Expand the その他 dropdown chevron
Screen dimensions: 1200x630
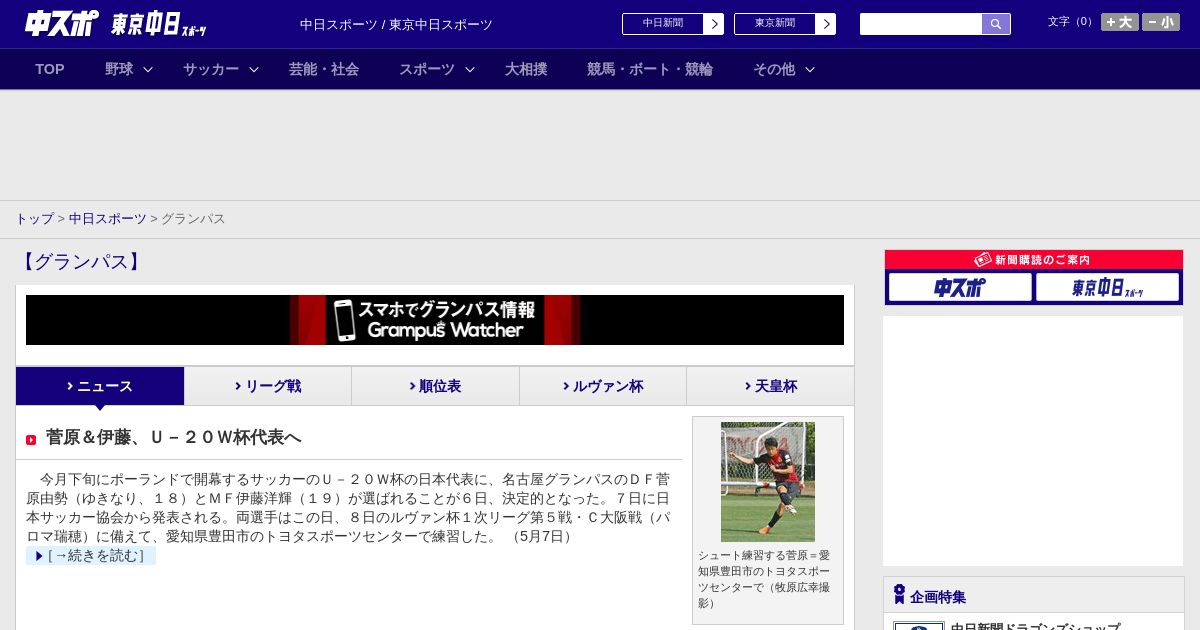810,69
